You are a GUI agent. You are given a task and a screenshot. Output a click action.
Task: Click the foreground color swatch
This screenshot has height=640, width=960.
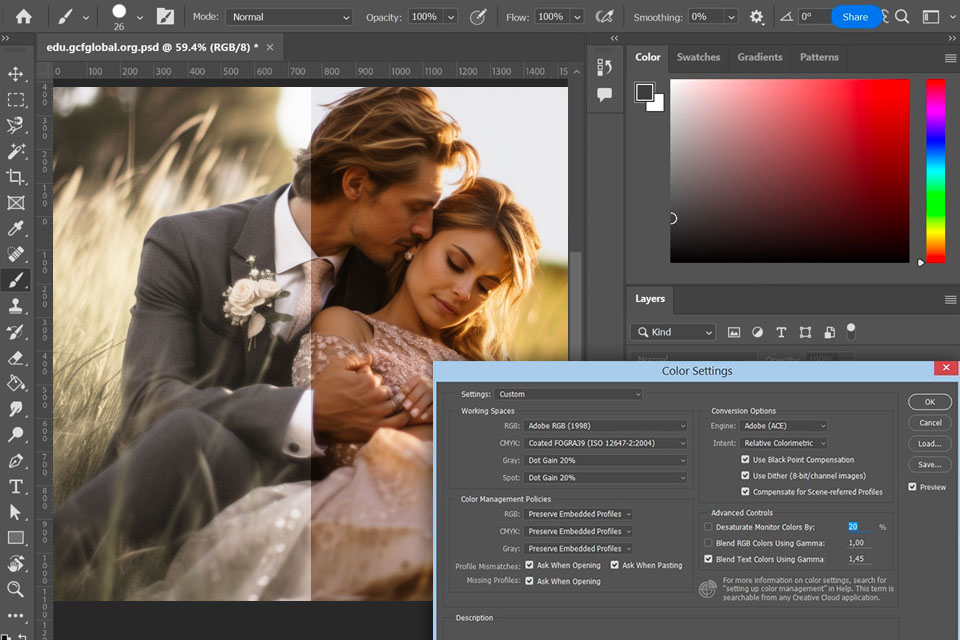tap(644, 92)
